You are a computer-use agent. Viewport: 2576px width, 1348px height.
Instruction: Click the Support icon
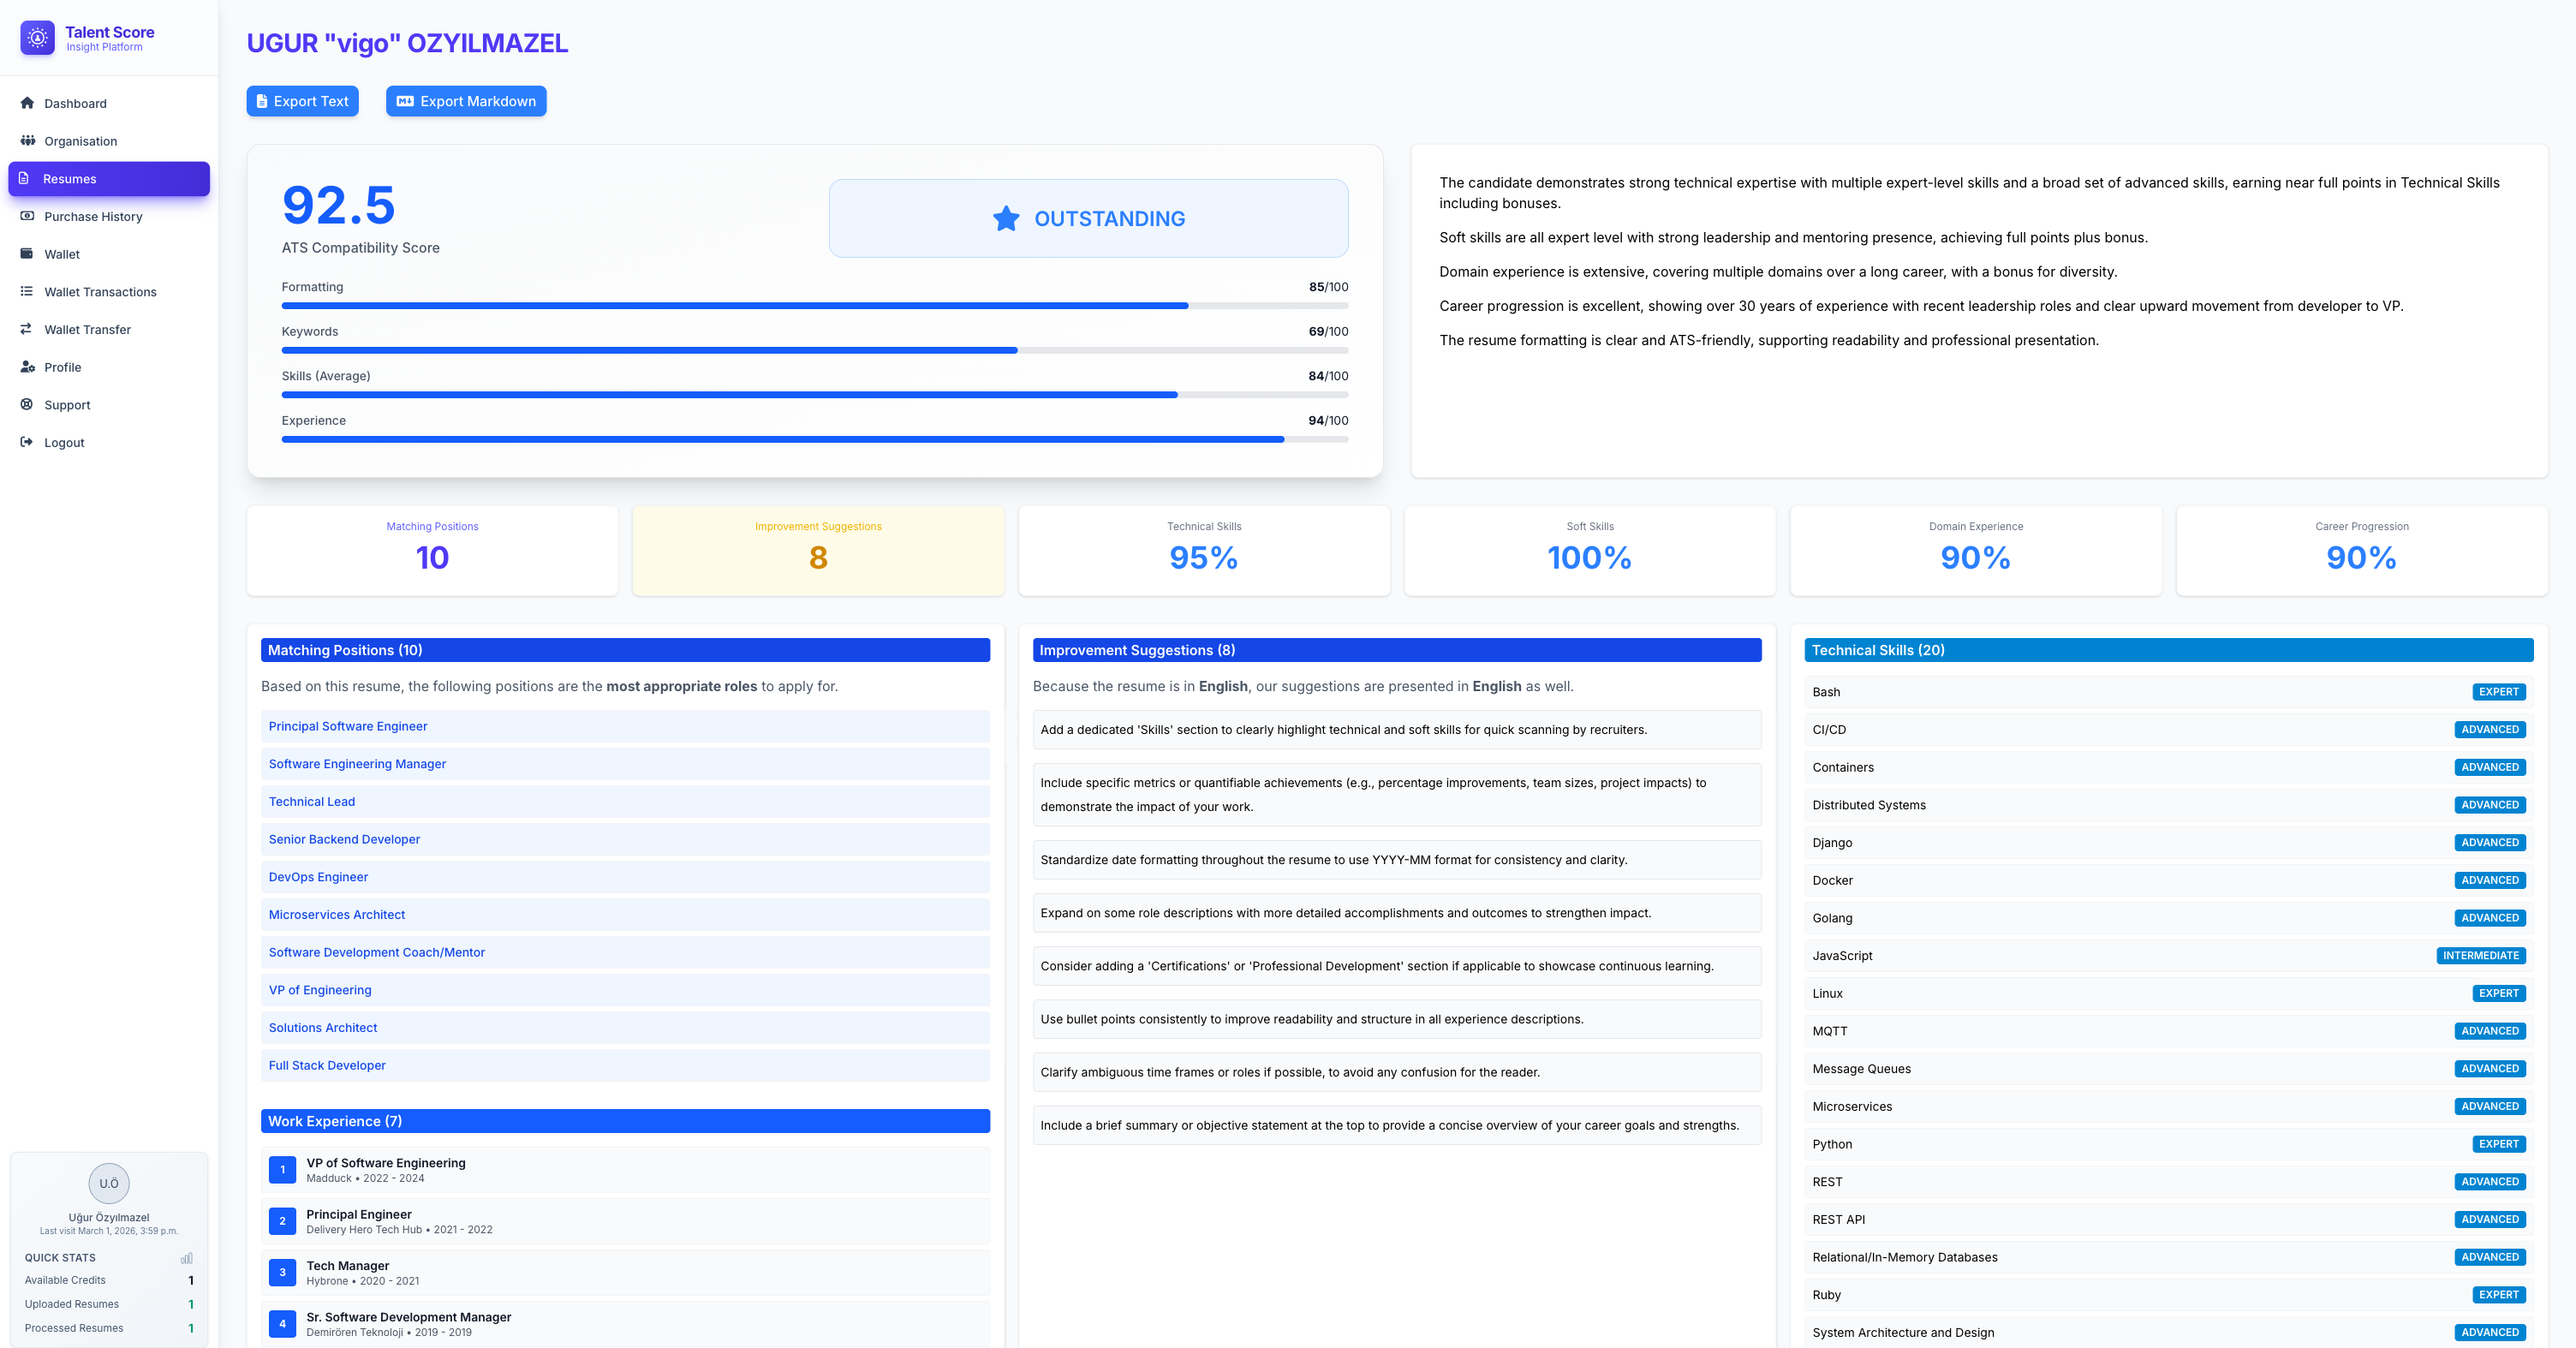(27, 404)
